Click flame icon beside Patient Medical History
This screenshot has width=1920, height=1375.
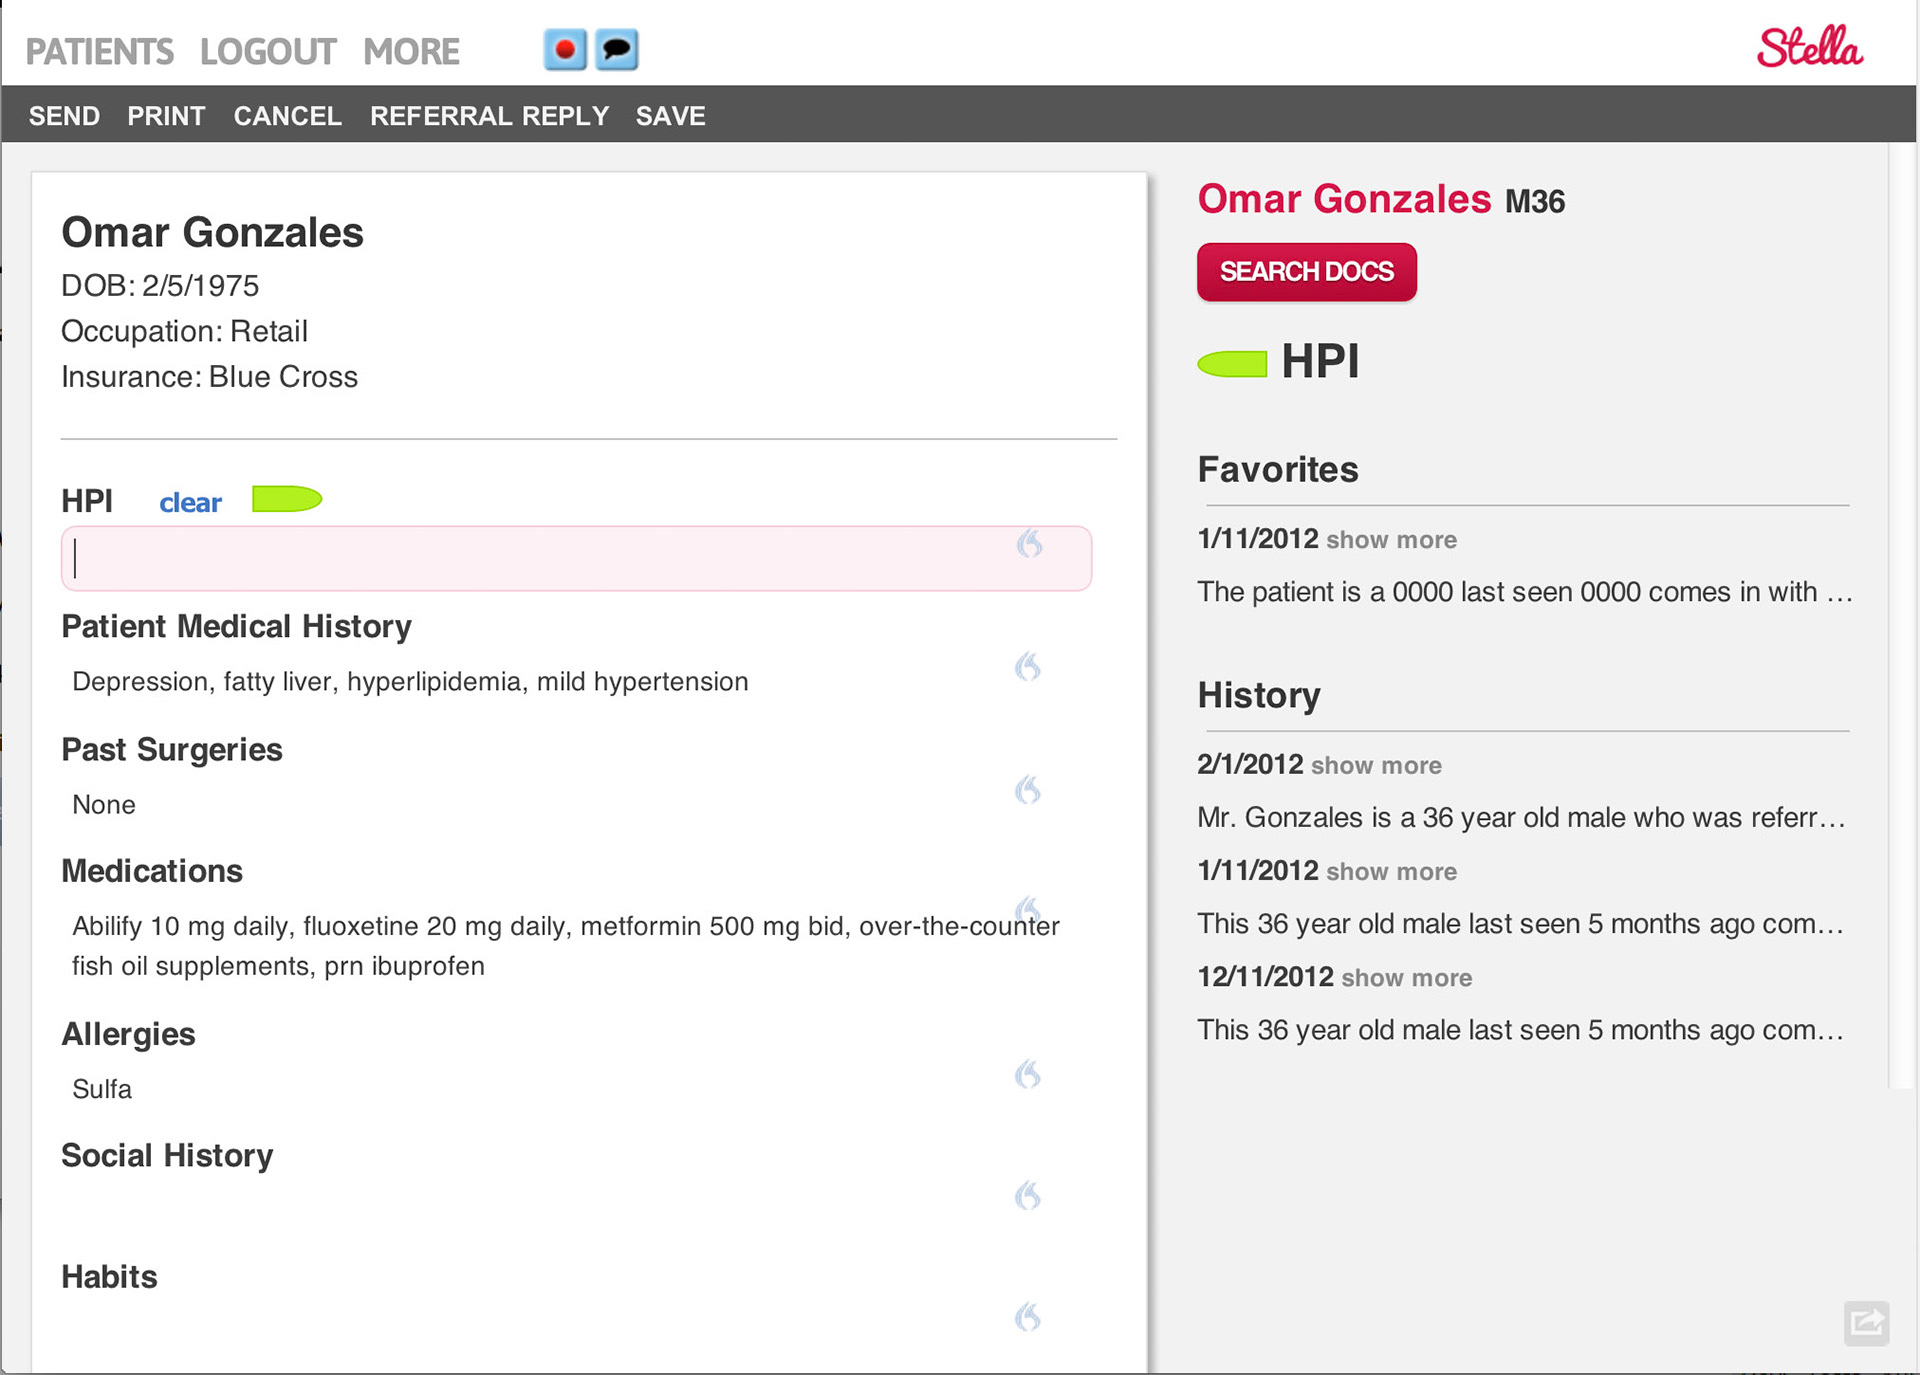click(x=1028, y=667)
